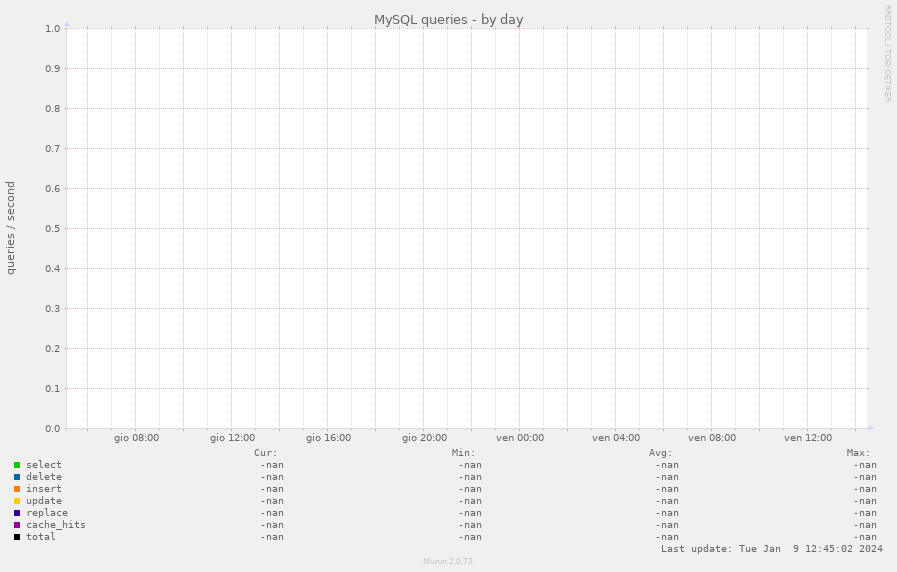This screenshot has height=572, width=897.
Task: Click the 'Avg:' column header
Action: 661,453
